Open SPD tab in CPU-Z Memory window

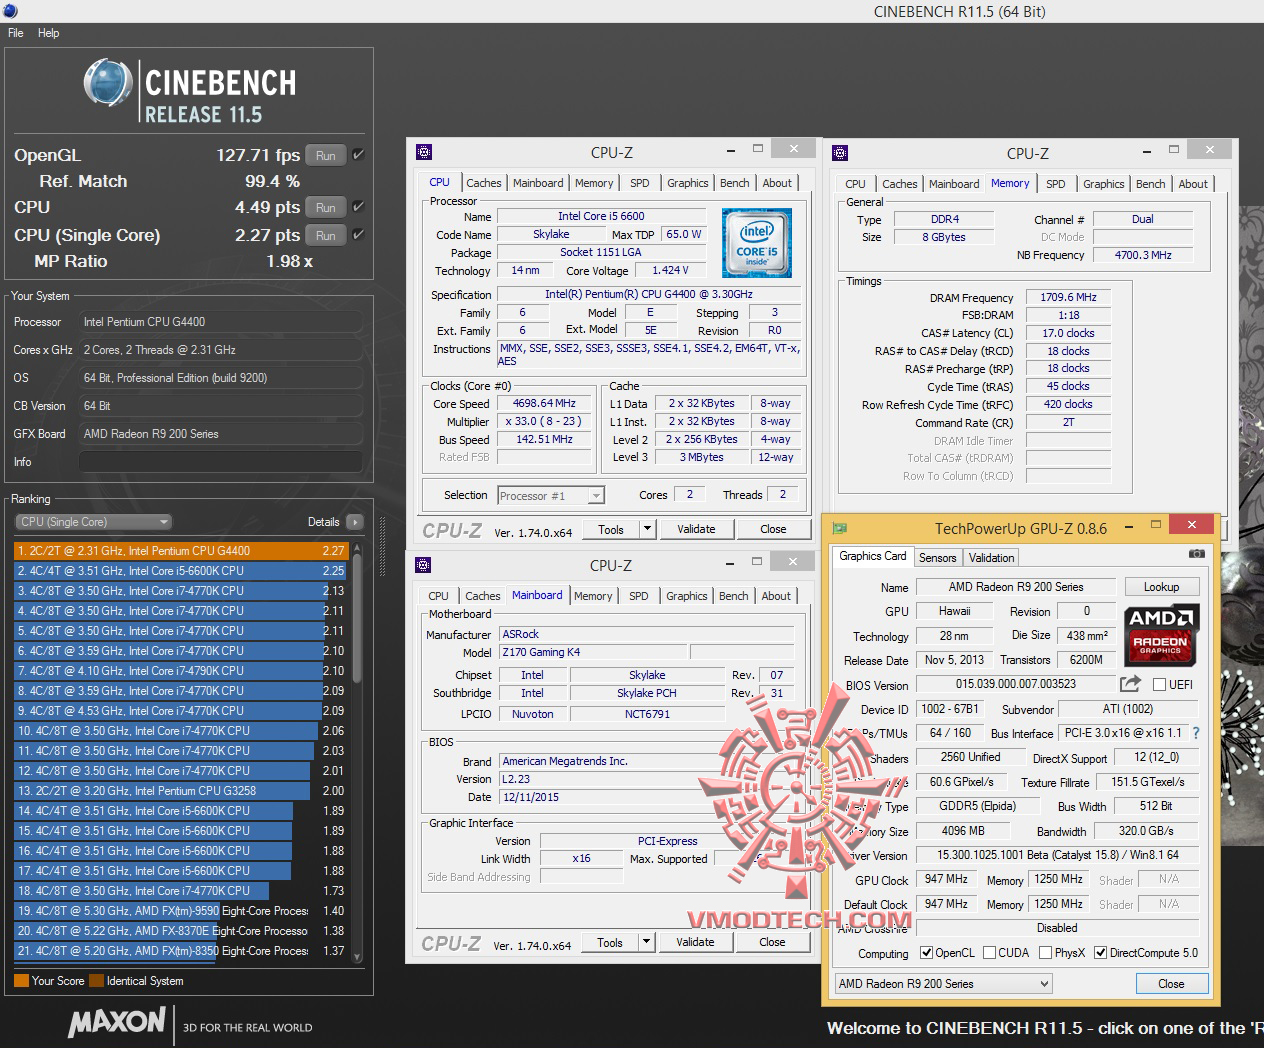click(x=1056, y=184)
